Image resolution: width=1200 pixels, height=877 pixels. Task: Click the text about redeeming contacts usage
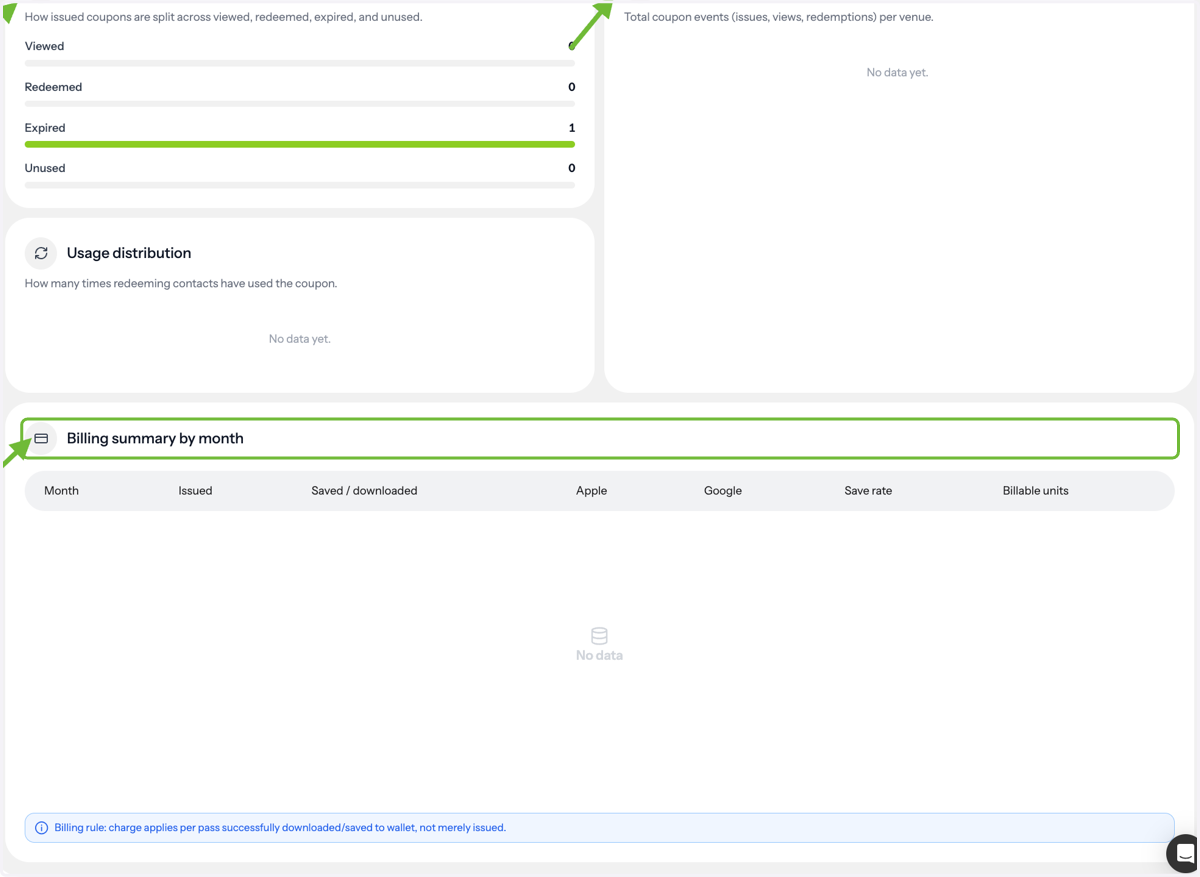tap(181, 284)
